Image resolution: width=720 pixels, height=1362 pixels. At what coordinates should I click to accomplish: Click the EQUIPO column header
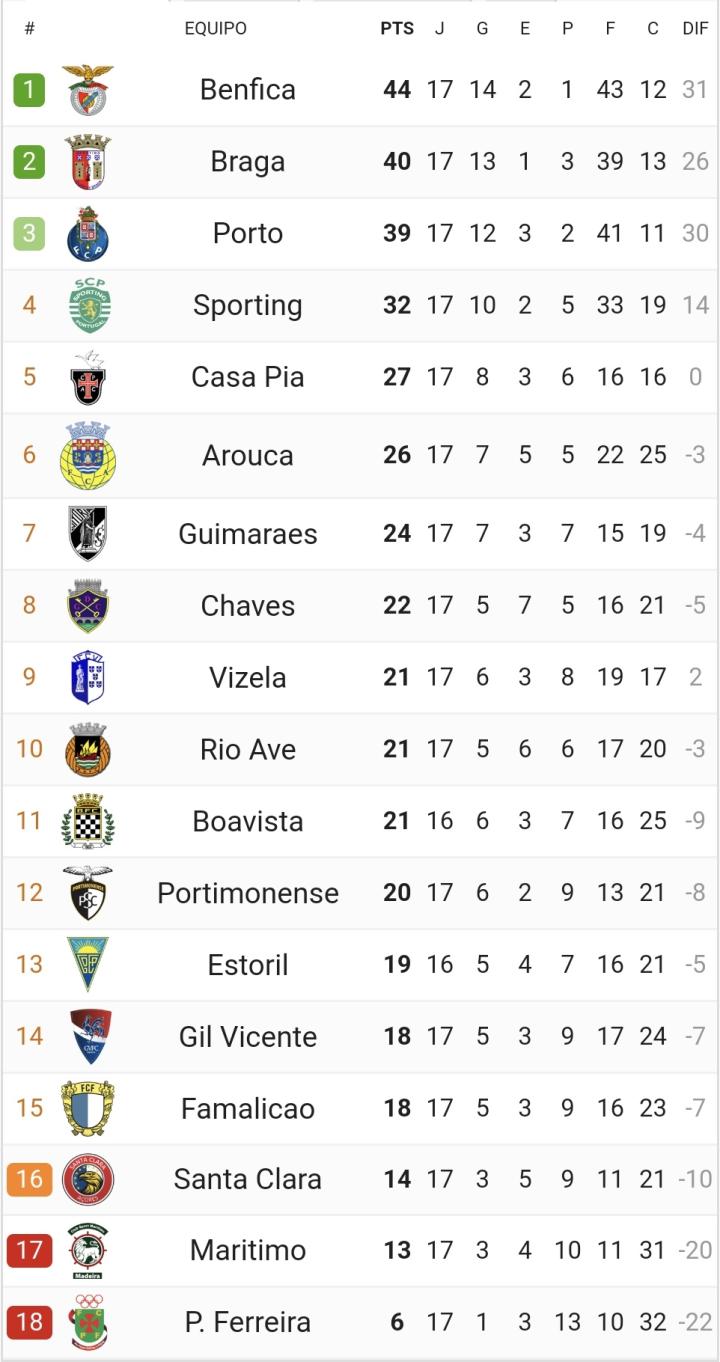215,29
